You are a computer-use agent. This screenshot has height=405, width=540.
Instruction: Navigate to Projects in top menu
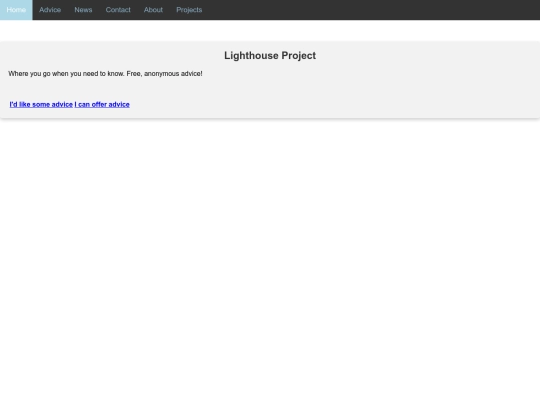tap(189, 10)
